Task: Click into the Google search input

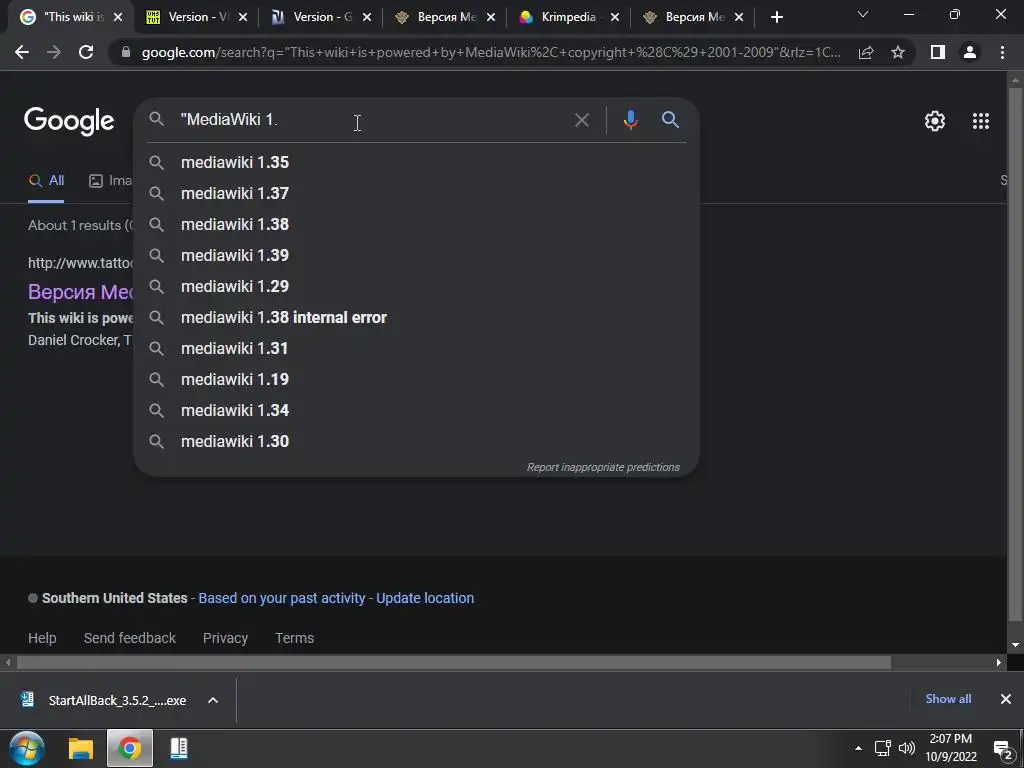Action: pyautogui.click(x=372, y=120)
